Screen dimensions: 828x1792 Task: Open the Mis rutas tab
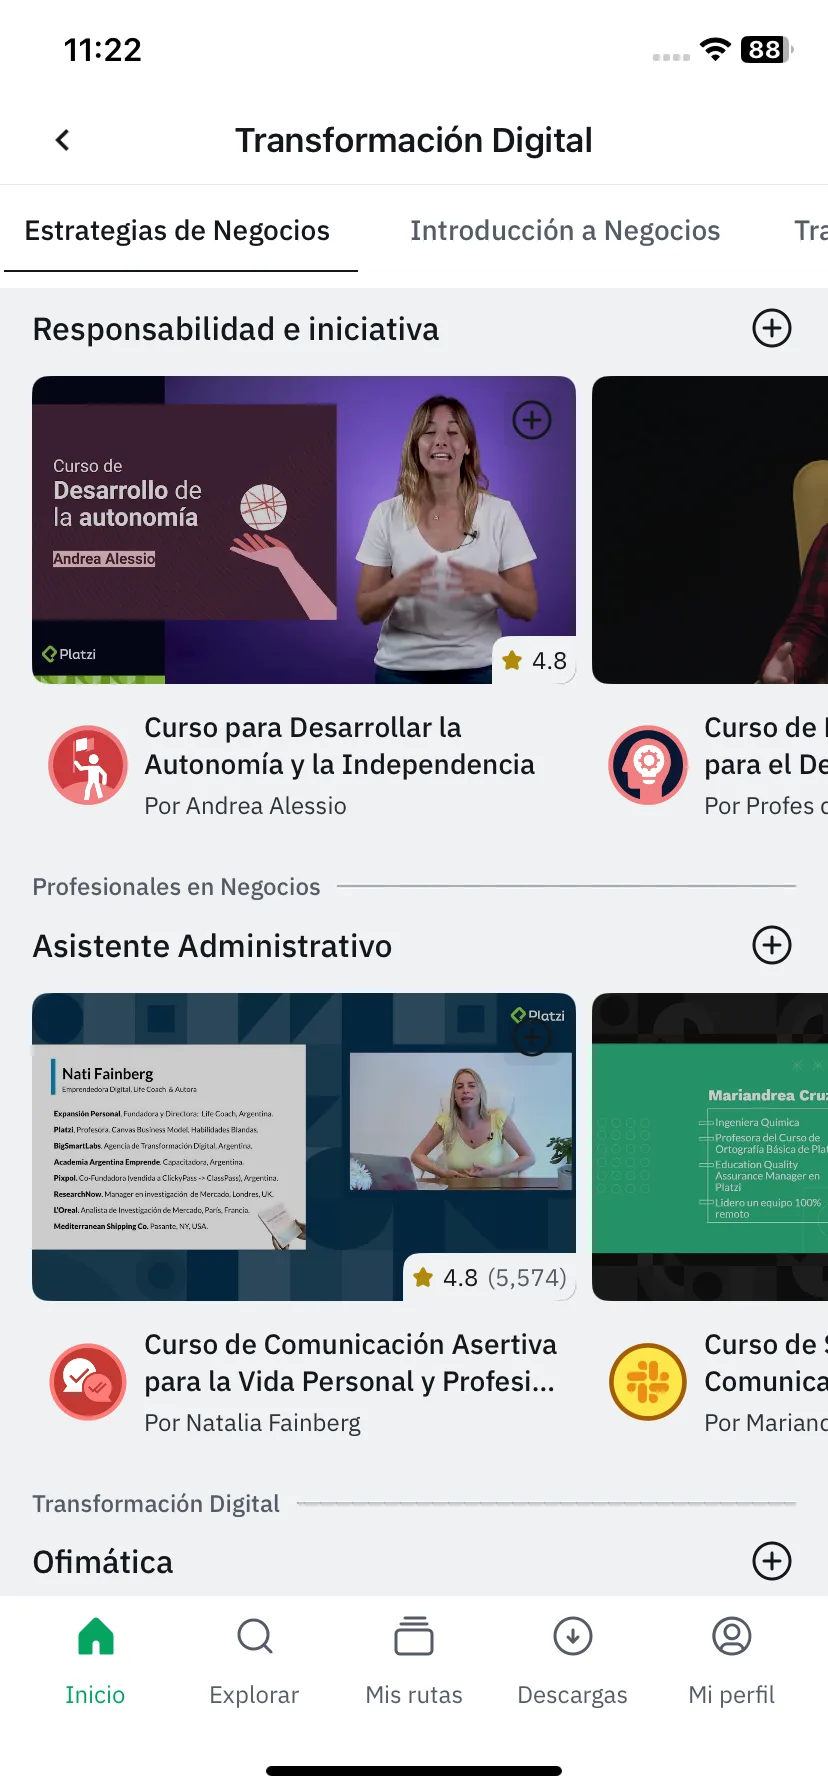coord(414,1661)
